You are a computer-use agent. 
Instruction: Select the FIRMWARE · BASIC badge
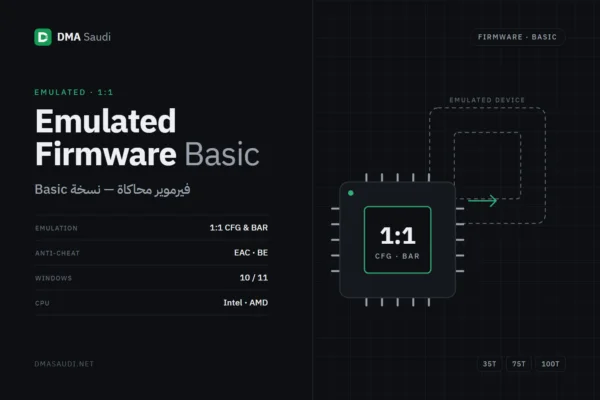click(x=517, y=37)
